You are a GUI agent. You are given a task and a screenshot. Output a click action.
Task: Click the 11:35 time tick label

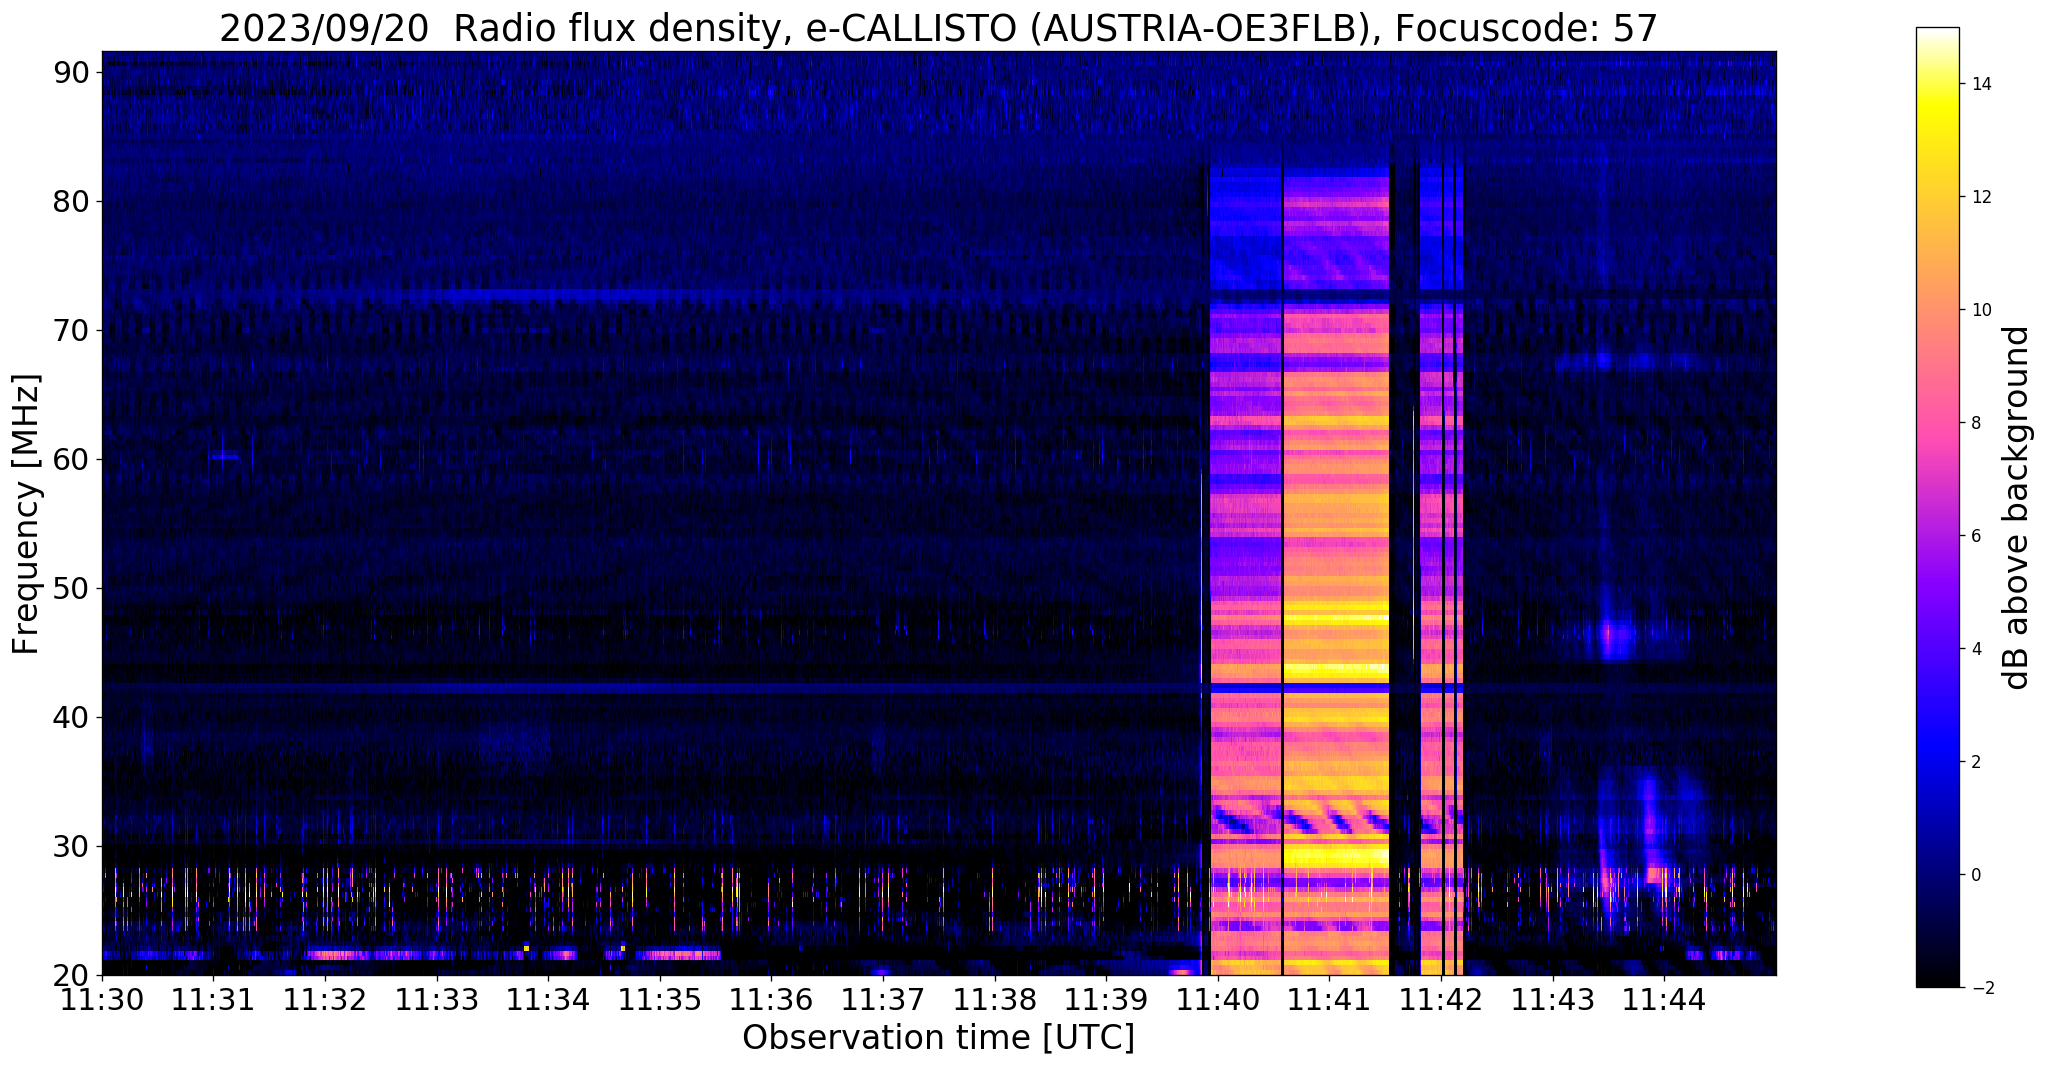[659, 999]
